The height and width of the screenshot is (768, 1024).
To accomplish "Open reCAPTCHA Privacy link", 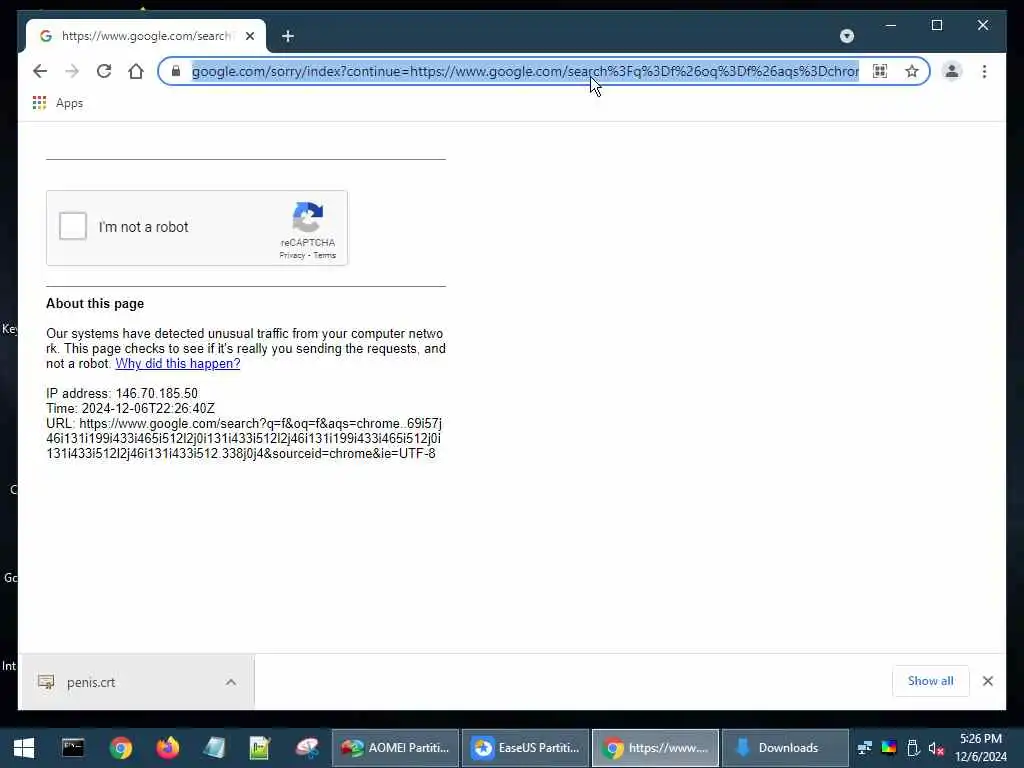I will [x=292, y=255].
